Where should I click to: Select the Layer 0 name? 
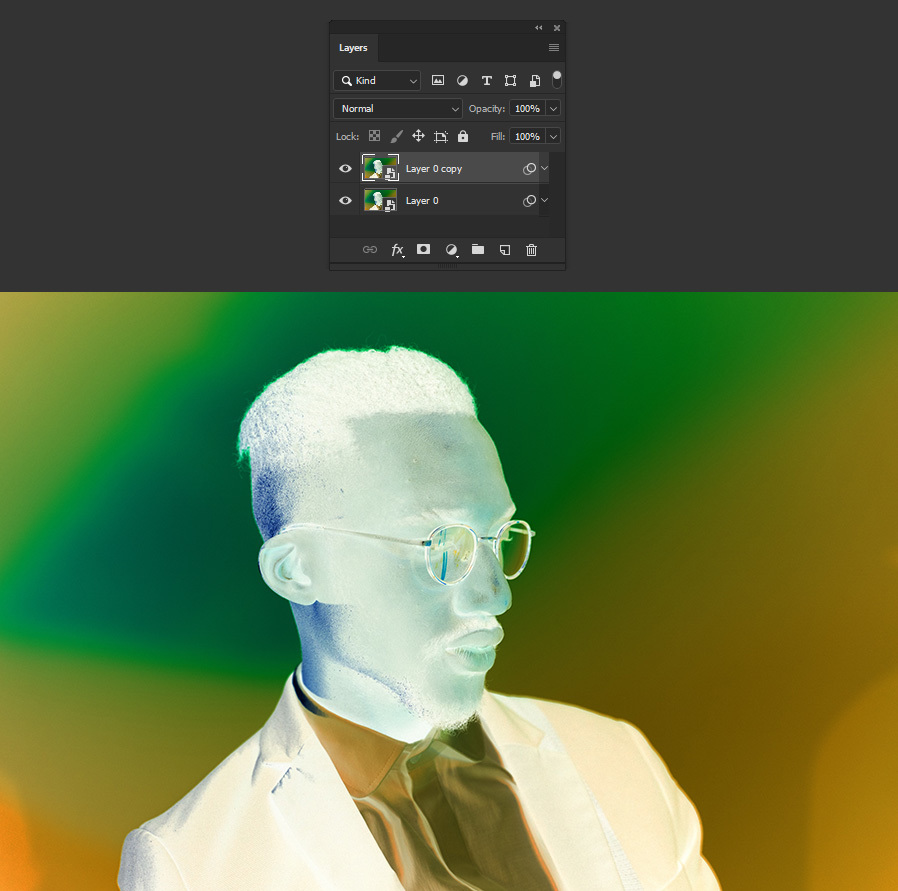[x=422, y=200]
